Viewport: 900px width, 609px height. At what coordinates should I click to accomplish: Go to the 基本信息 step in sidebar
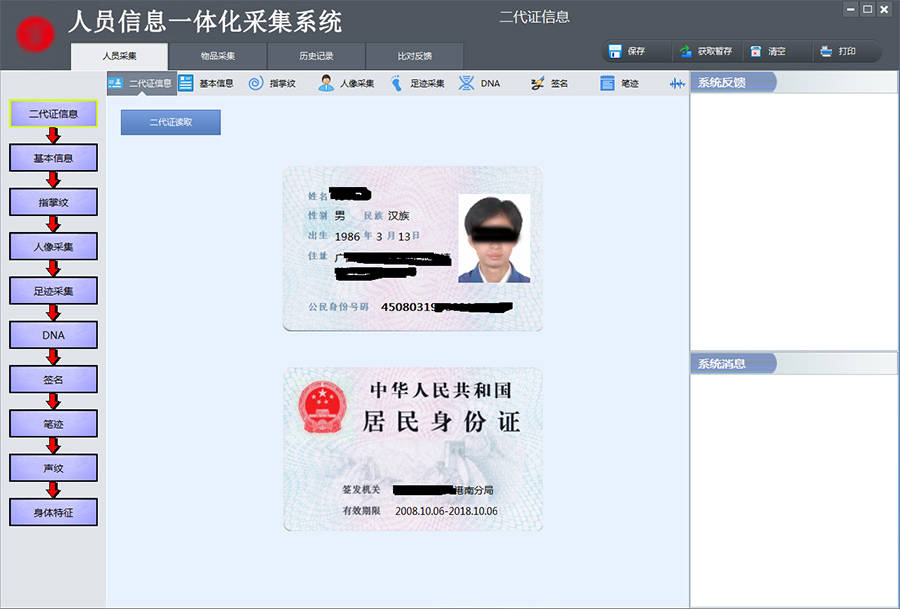click(53, 158)
